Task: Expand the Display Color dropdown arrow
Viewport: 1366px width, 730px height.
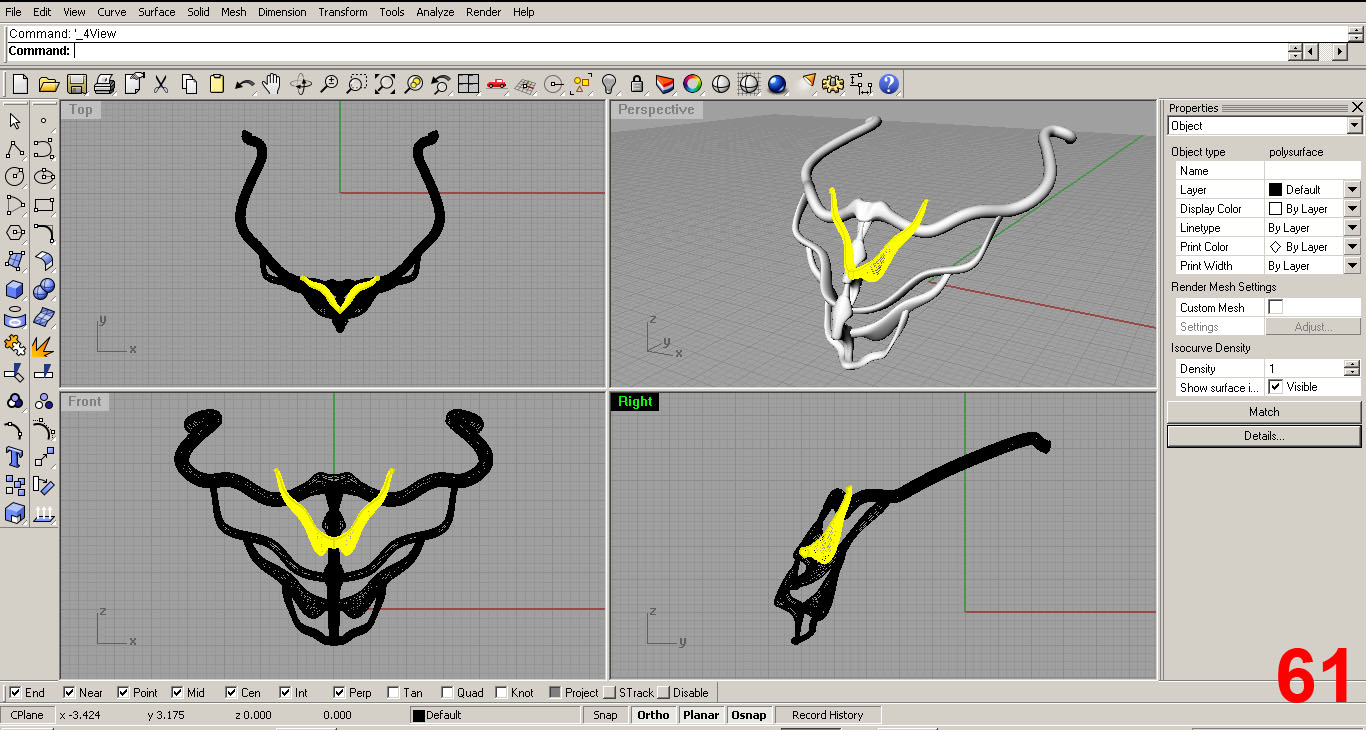Action: click(1352, 208)
